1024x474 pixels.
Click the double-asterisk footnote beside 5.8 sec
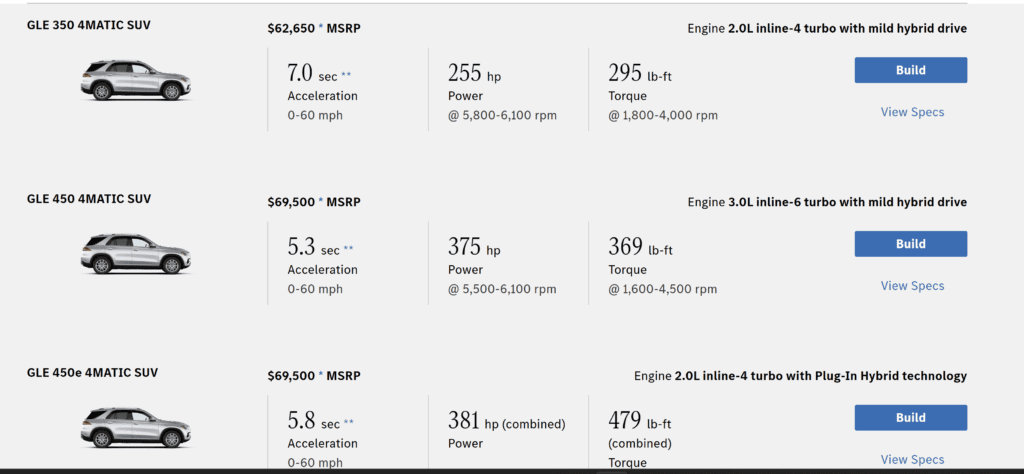pos(348,422)
